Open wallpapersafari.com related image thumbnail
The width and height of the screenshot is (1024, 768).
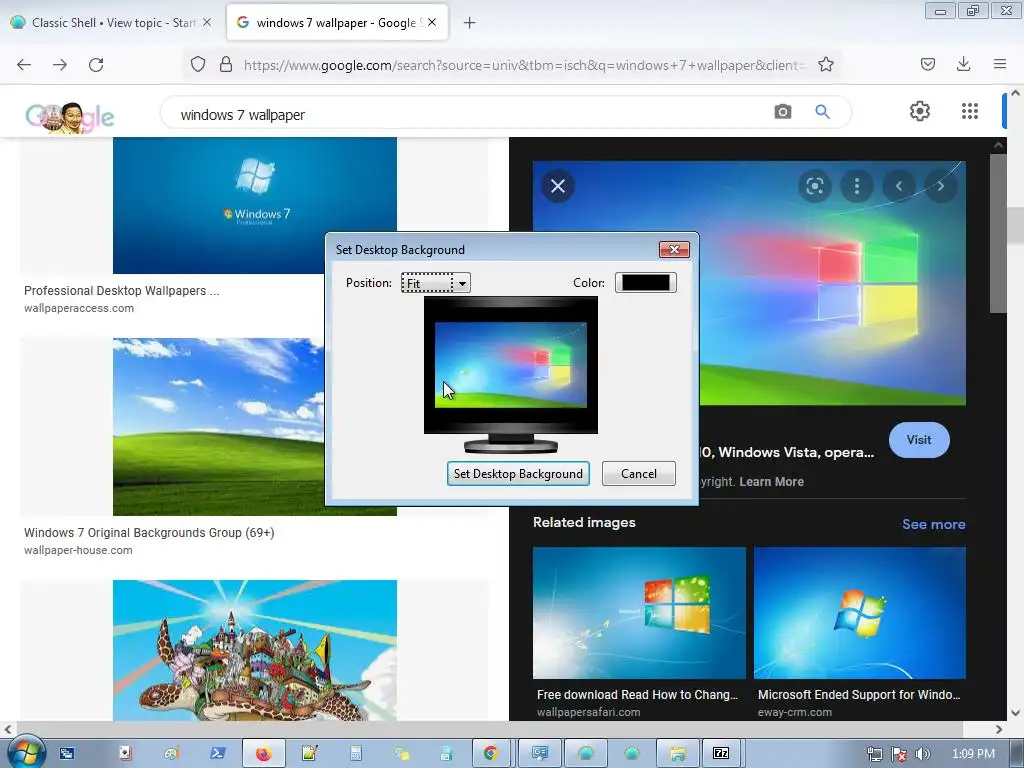click(x=639, y=613)
